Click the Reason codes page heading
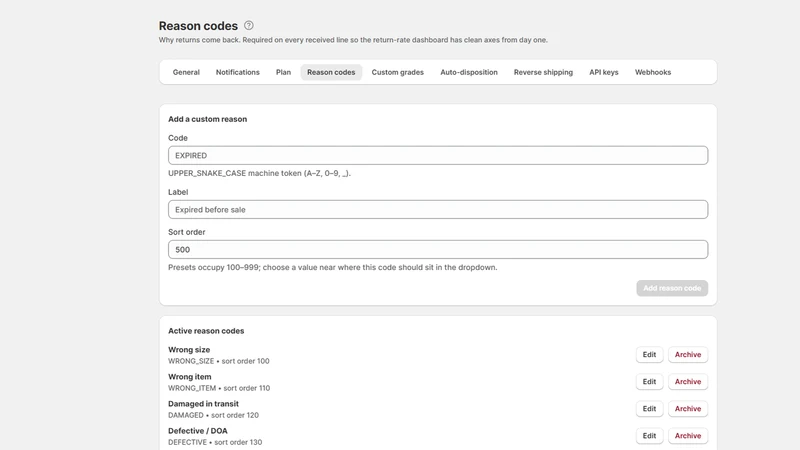800x450 pixels. pyautogui.click(x=198, y=26)
